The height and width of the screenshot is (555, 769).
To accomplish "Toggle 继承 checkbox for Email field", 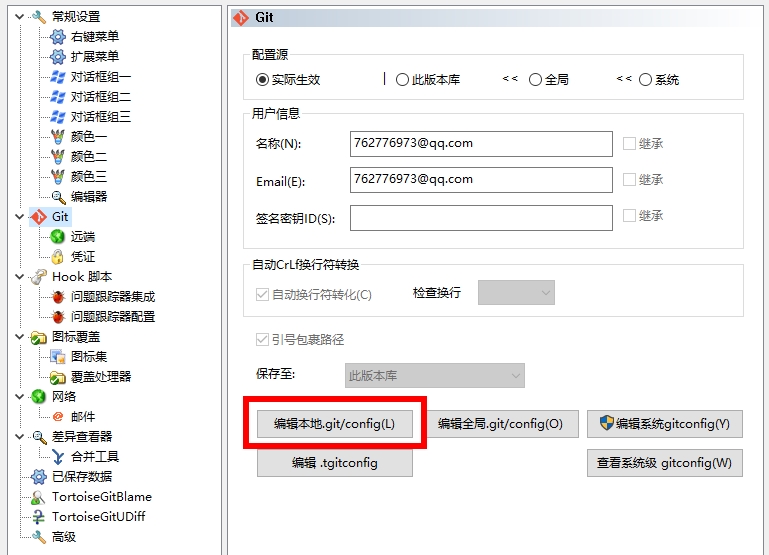I will click(629, 179).
